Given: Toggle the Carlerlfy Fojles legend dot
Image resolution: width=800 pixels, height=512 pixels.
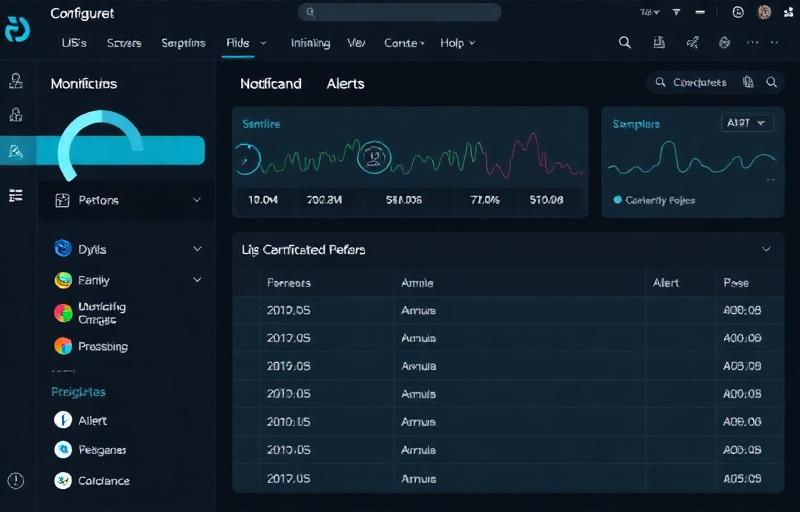Looking at the screenshot, I should [617, 200].
